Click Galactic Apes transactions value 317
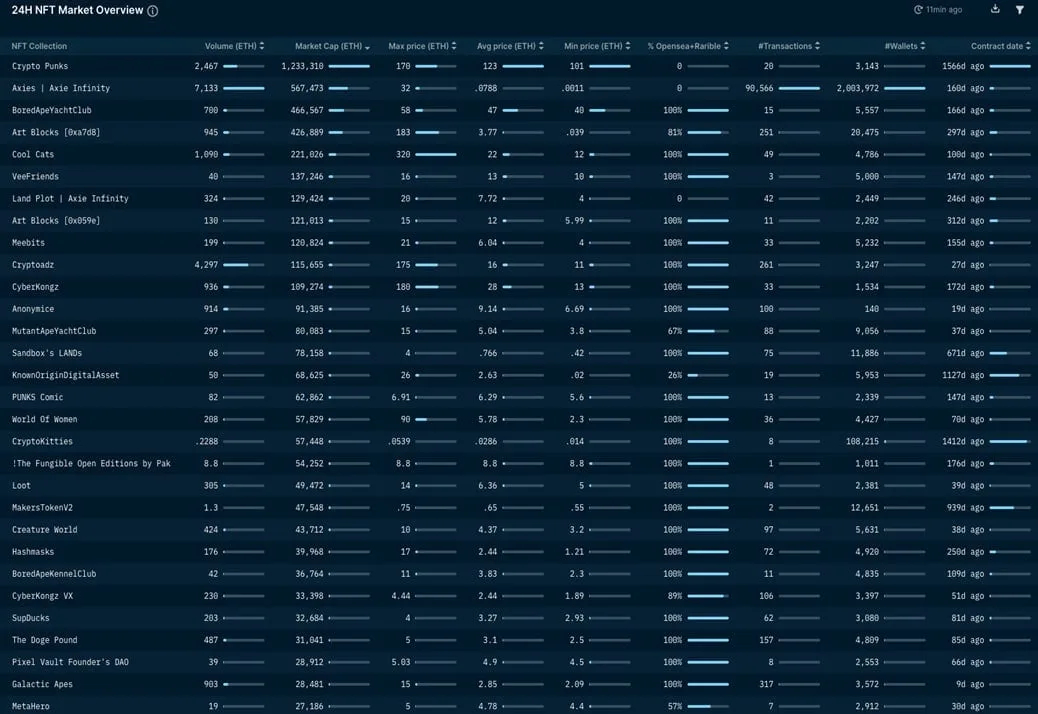This screenshot has width=1038, height=714. click(x=767, y=684)
